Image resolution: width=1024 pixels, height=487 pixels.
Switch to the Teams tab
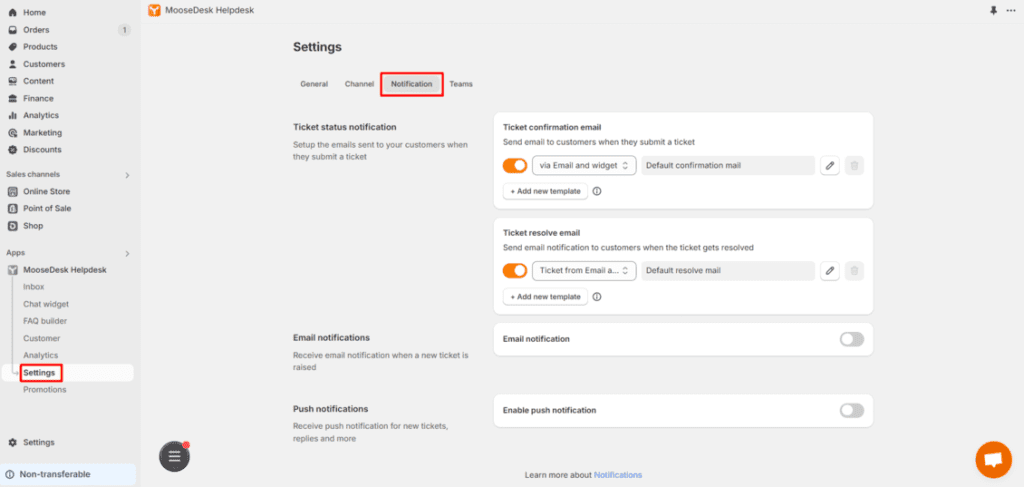coord(461,84)
